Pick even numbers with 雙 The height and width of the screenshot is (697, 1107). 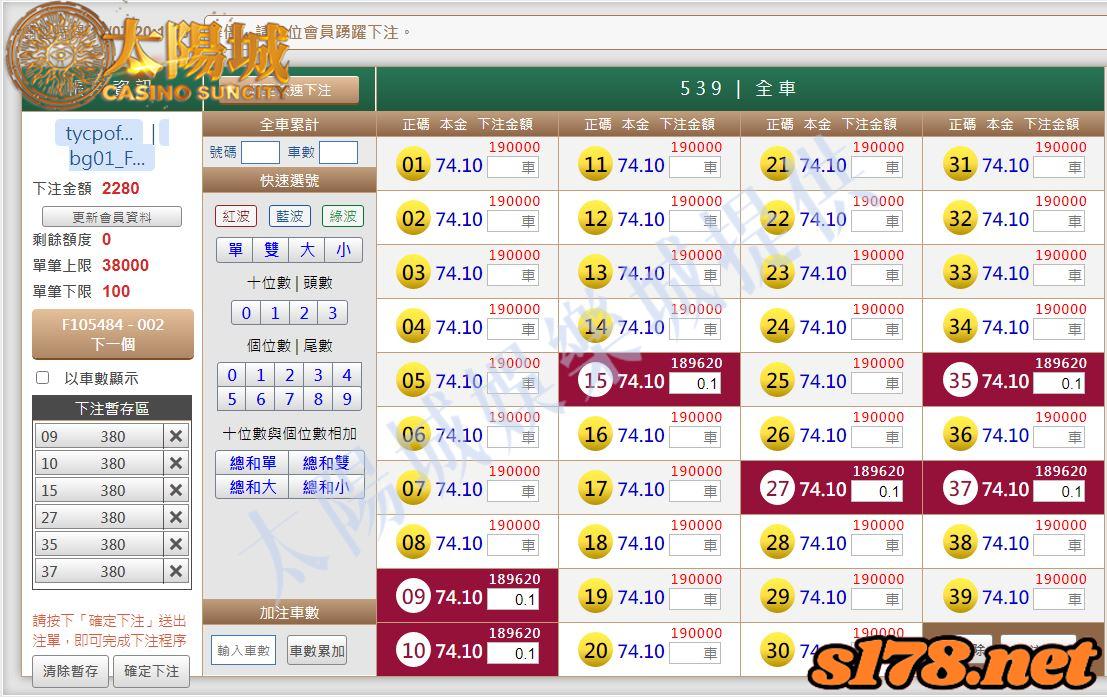point(271,249)
